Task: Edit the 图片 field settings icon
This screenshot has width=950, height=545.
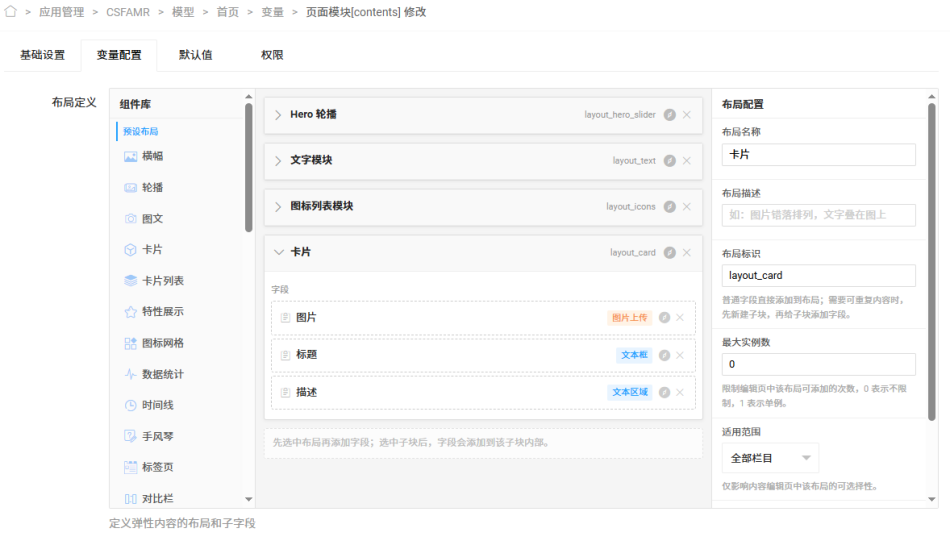Action: click(x=665, y=317)
